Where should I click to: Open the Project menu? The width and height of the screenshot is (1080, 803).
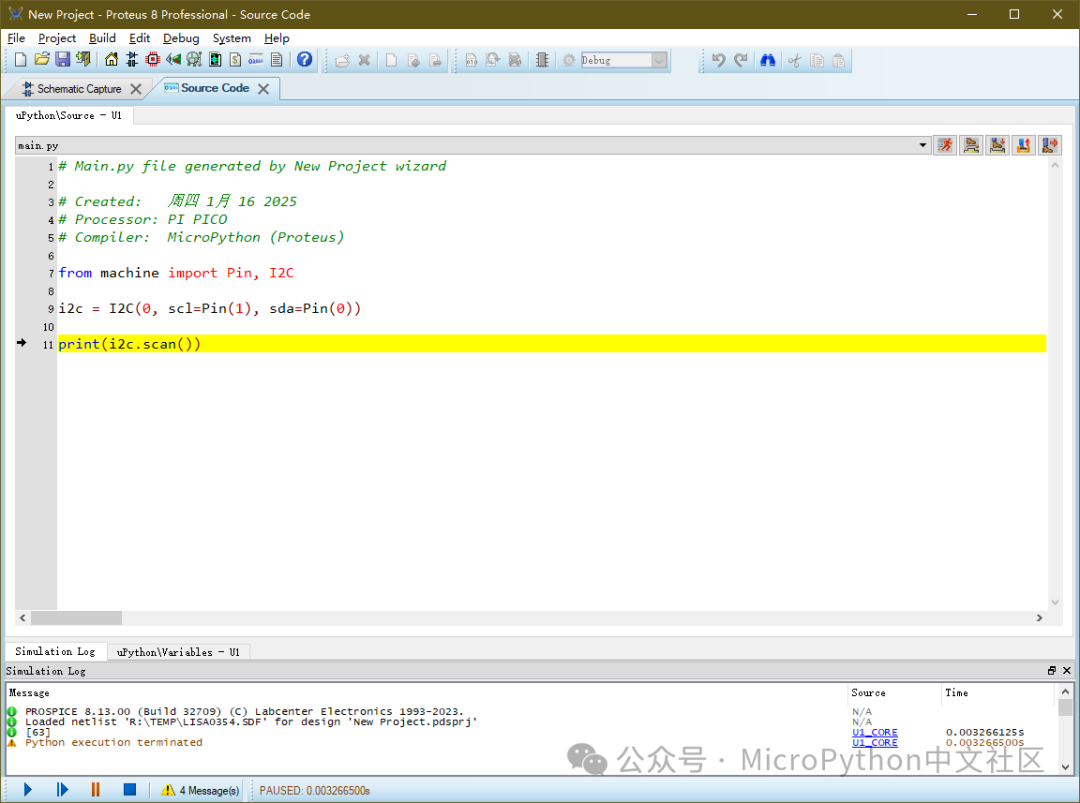(56, 38)
